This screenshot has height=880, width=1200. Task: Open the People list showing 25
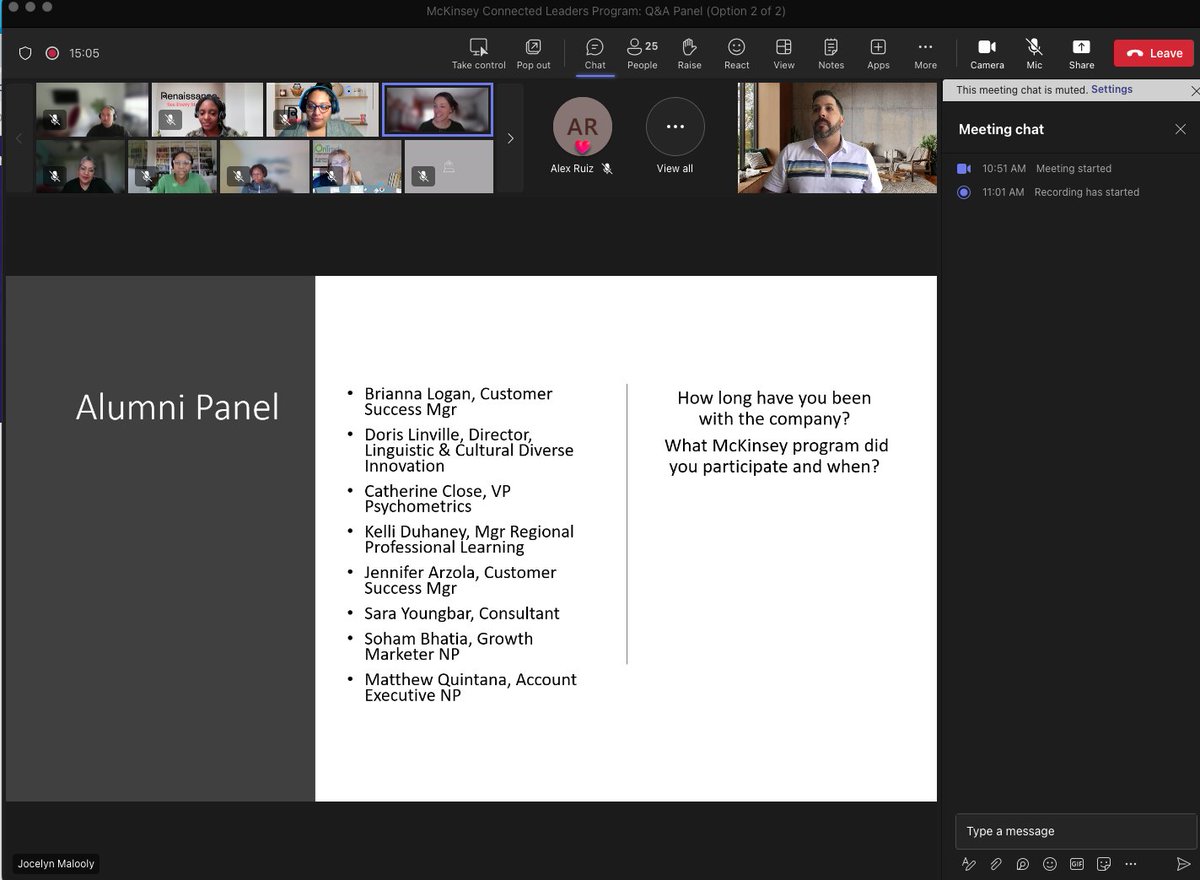click(x=642, y=54)
